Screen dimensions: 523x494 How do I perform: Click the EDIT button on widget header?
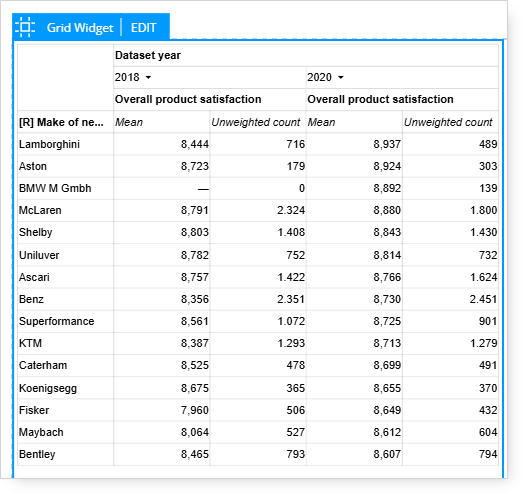(x=143, y=28)
